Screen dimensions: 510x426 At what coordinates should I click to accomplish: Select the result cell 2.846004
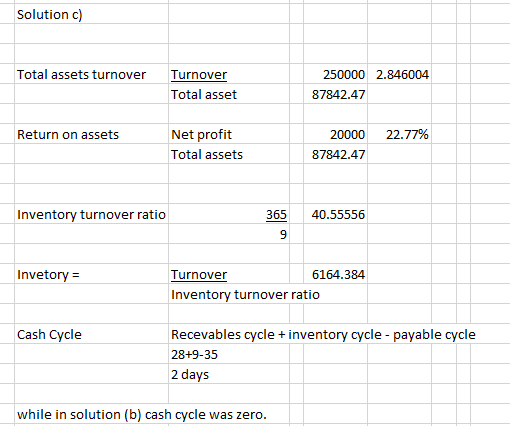point(399,74)
